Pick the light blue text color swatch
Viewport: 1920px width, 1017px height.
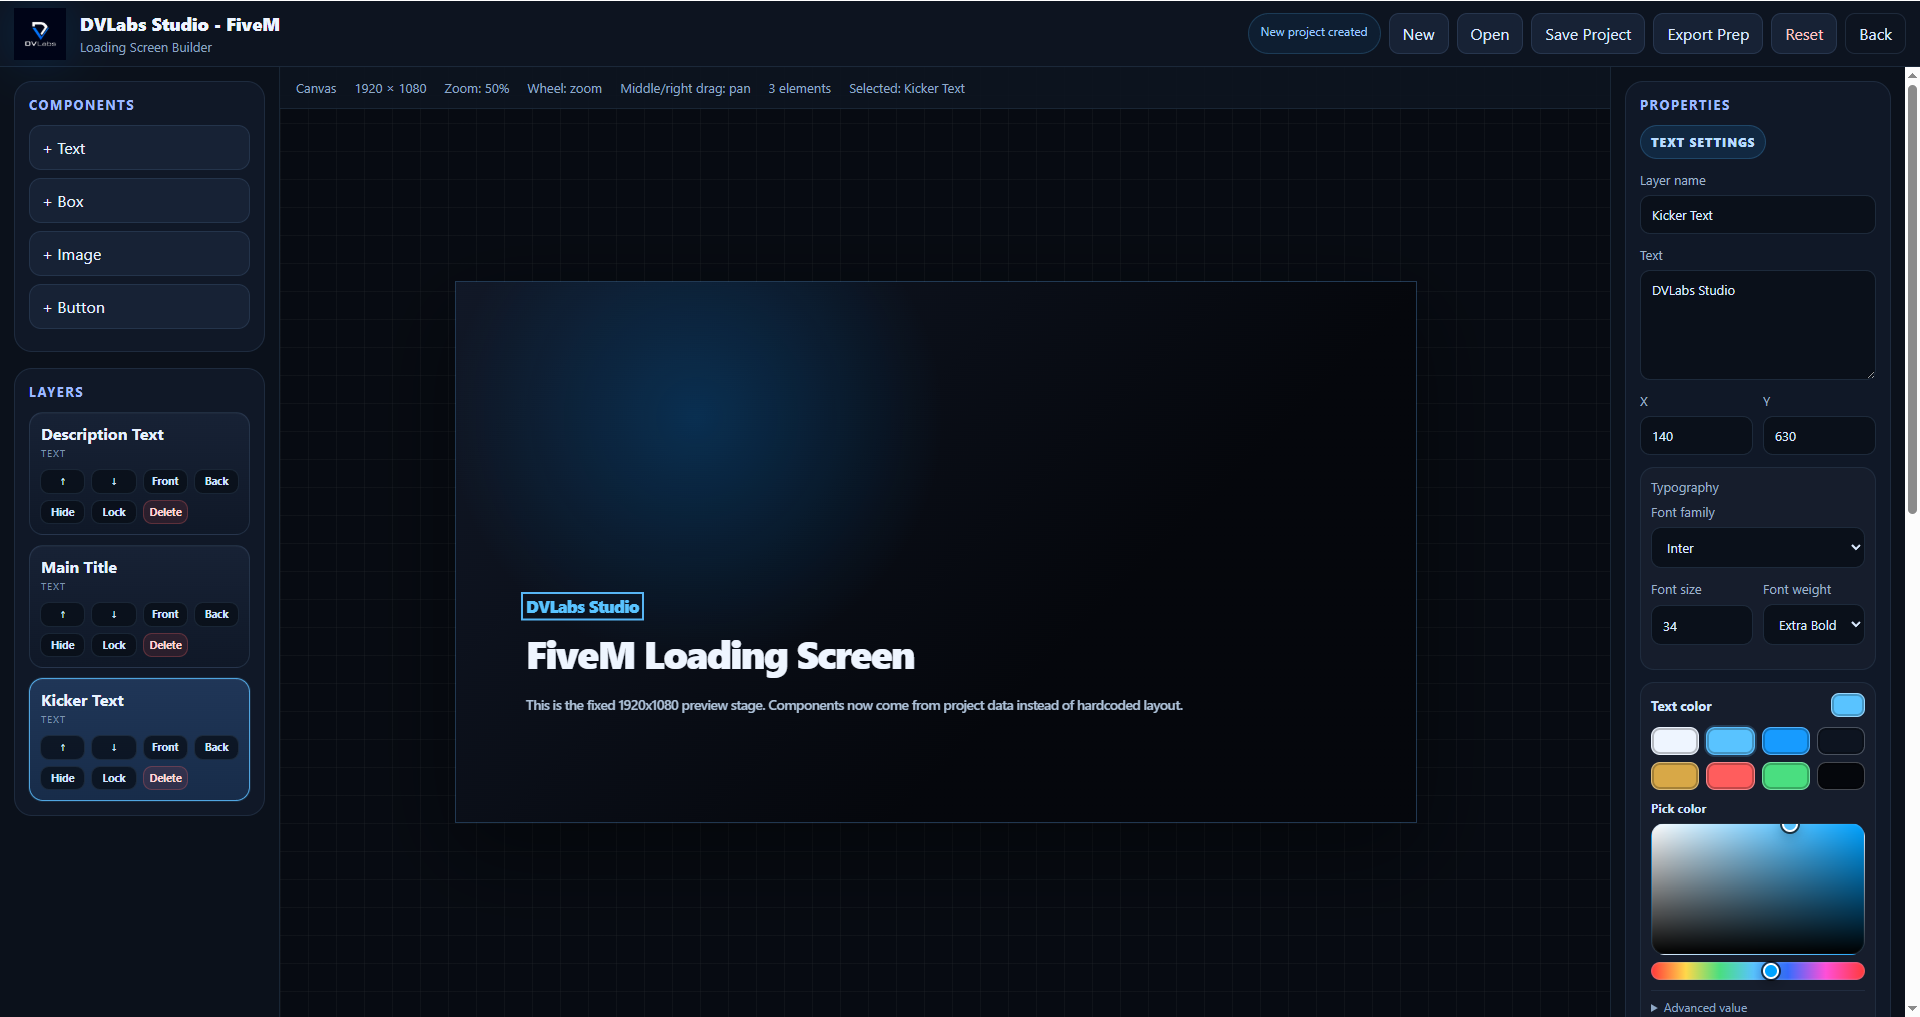1730,741
